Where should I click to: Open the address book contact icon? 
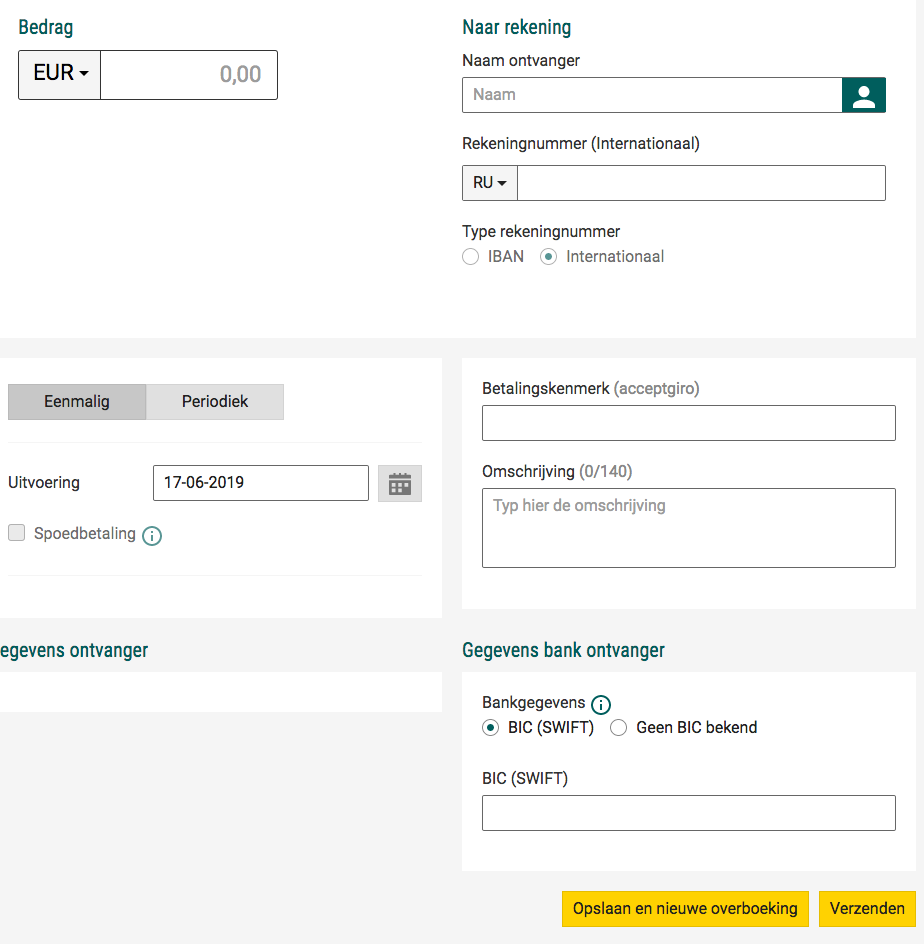(863, 95)
